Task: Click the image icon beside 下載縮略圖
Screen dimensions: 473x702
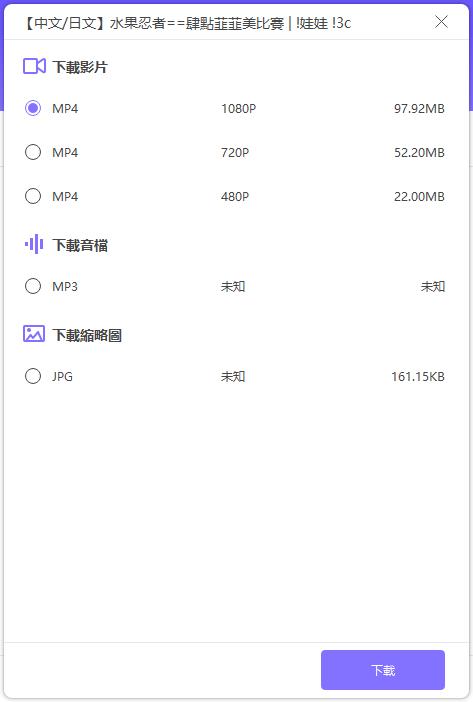Action: coord(34,334)
